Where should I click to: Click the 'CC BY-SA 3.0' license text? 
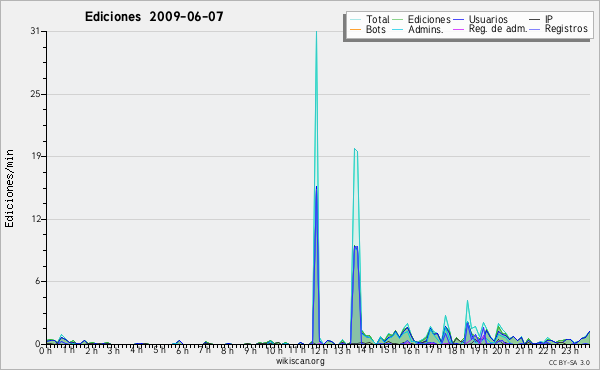pos(569,363)
